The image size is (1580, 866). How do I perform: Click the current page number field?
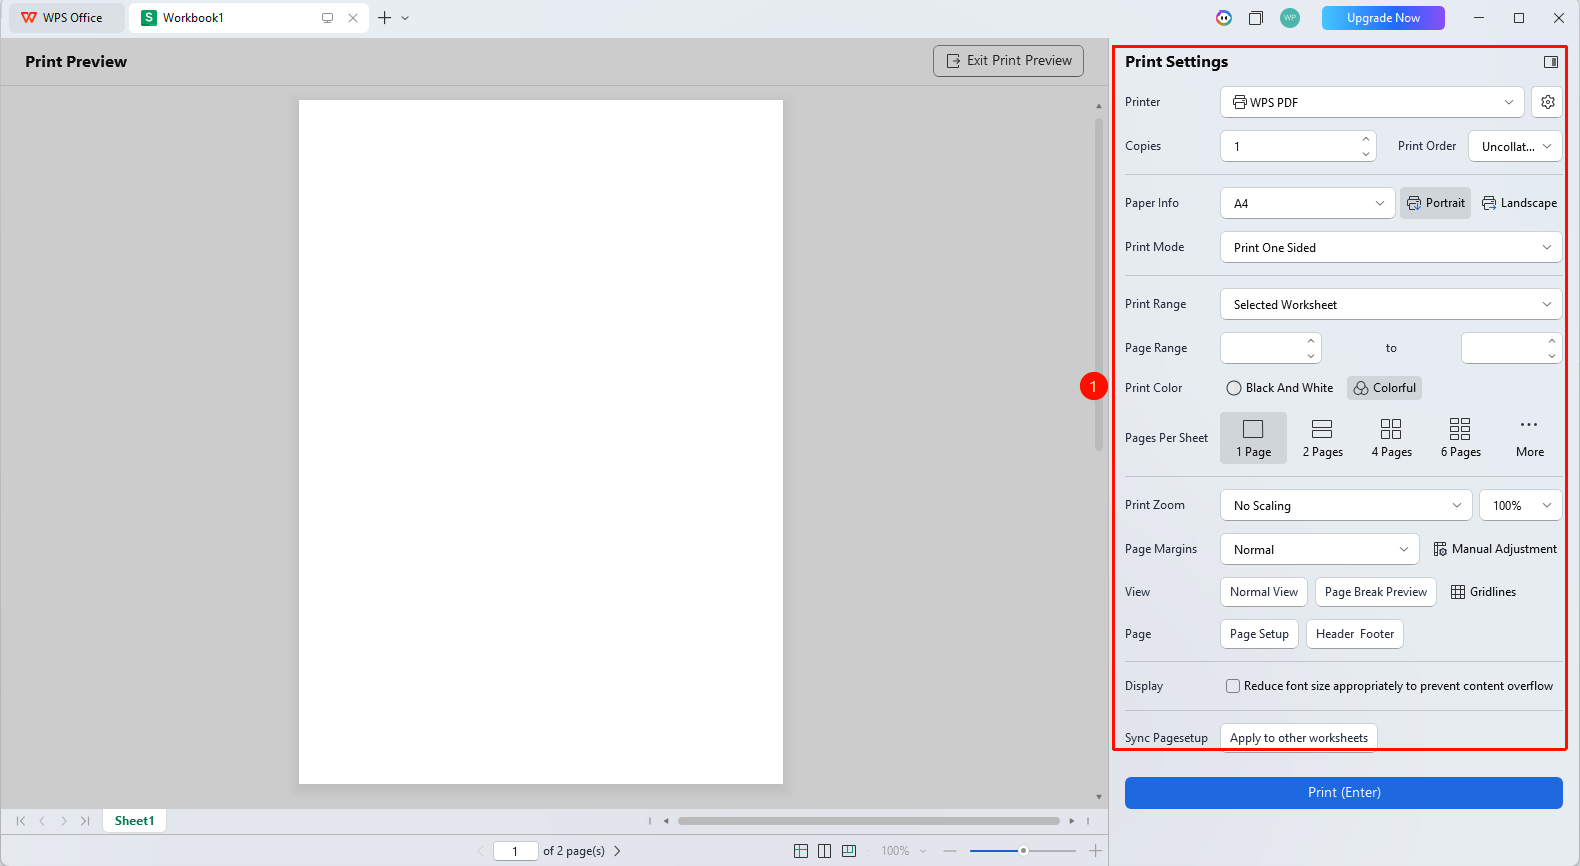[x=516, y=851]
